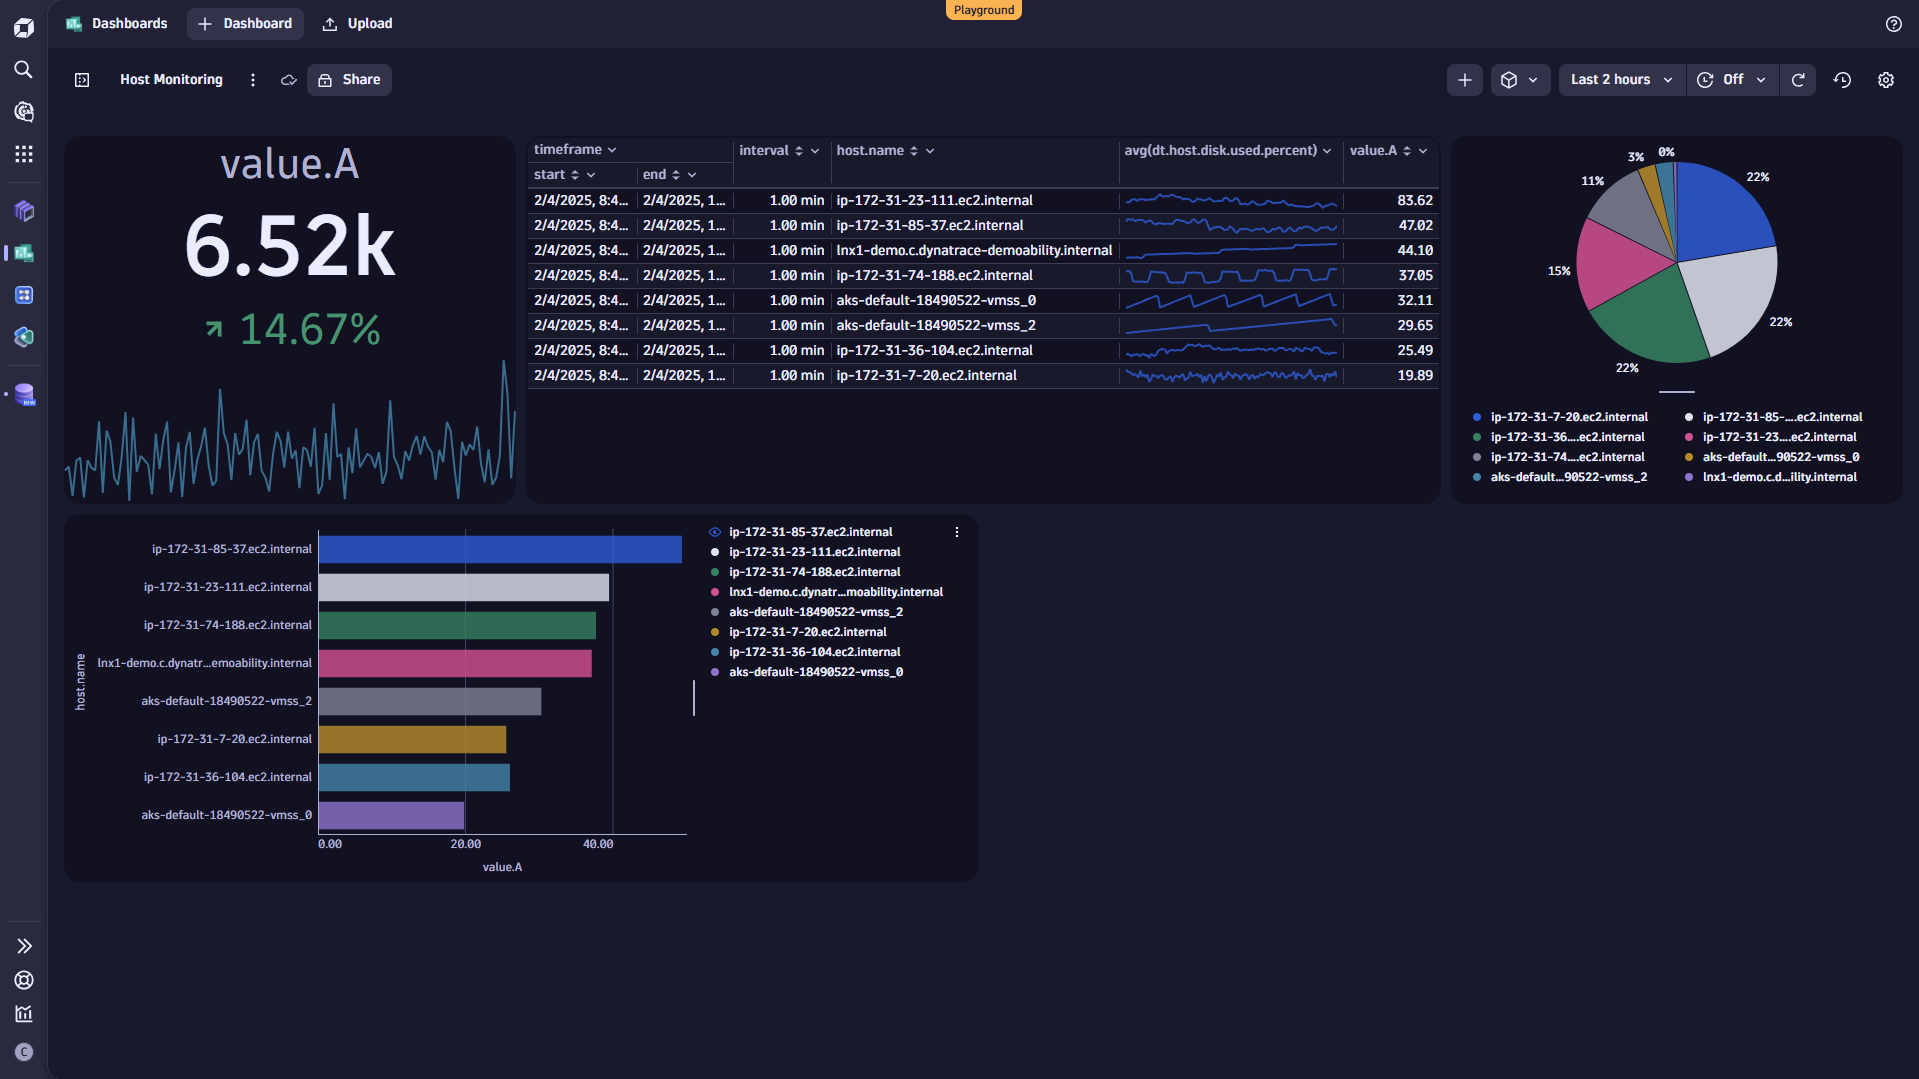Image resolution: width=1919 pixels, height=1079 pixels.
Task: Toggle the auto-refresh Off control
Action: click(x=1732, y=79)
